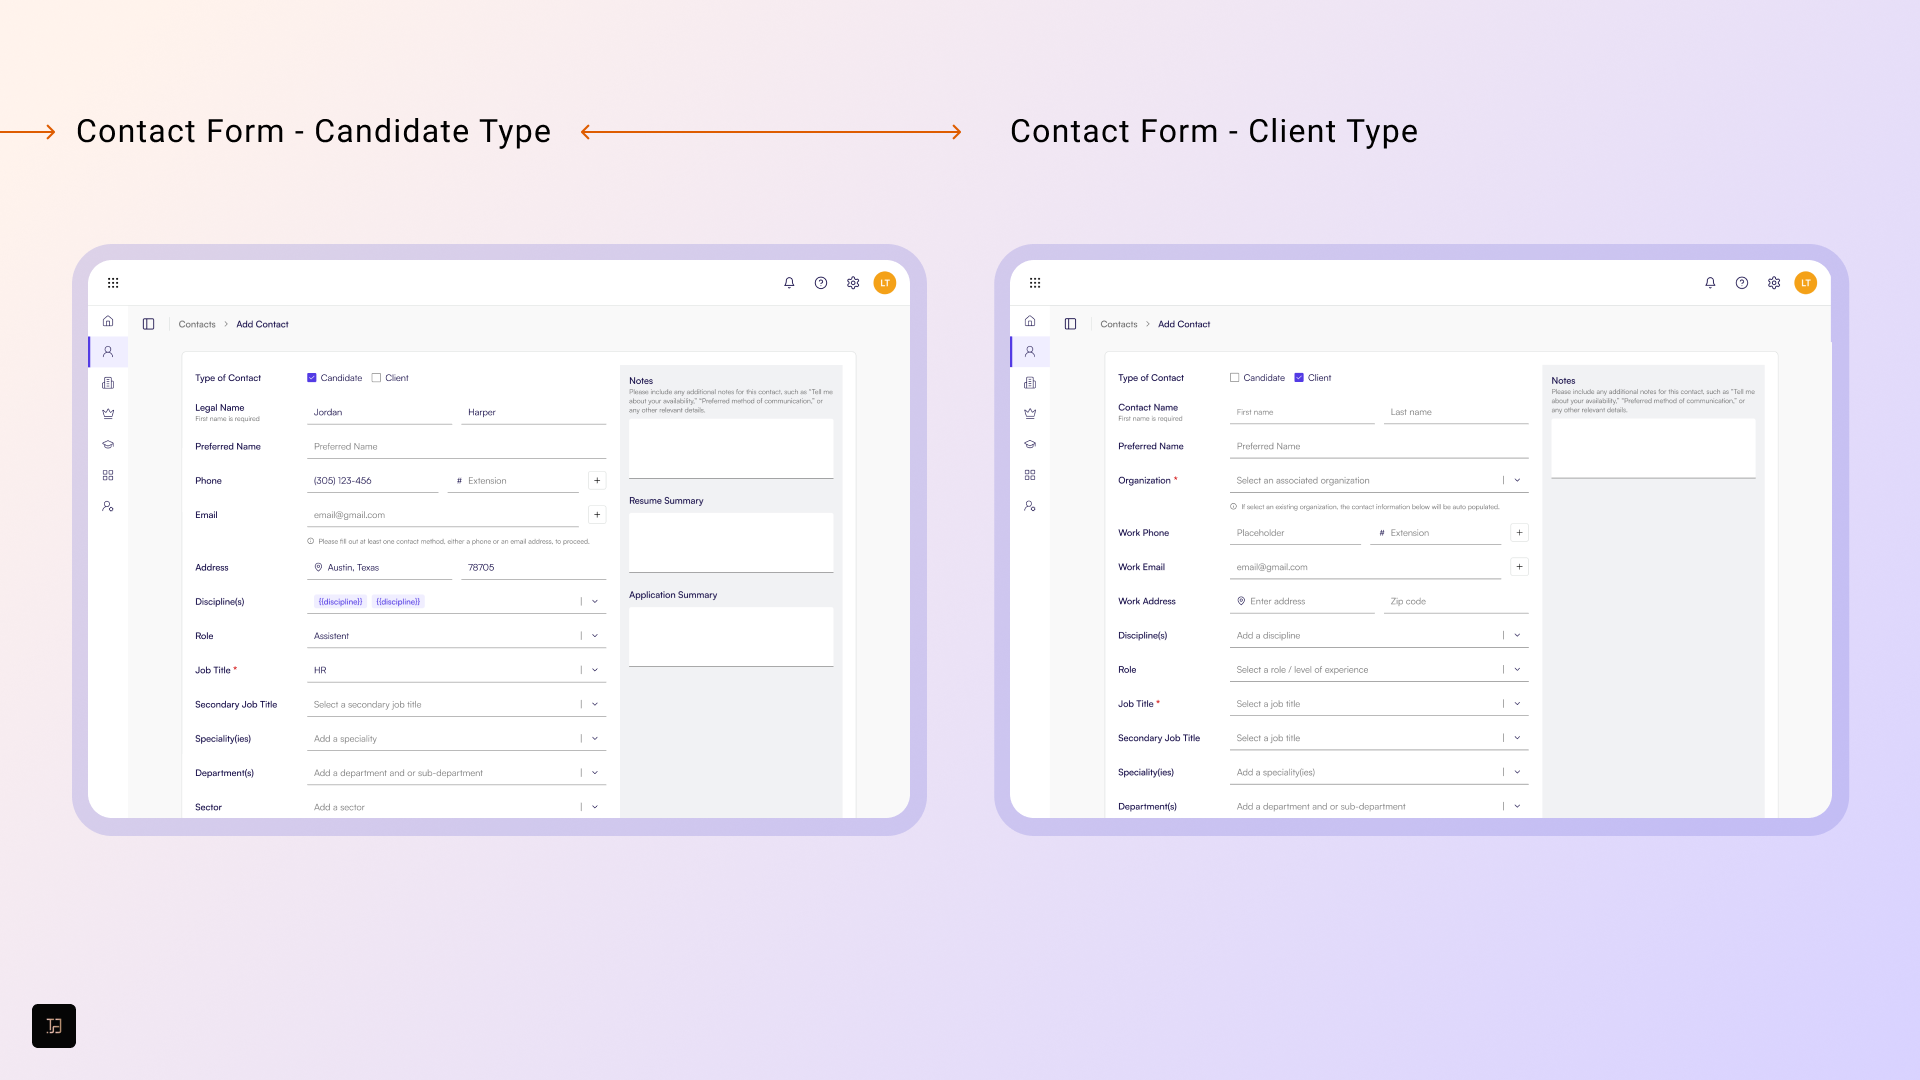Check the unchecked Client box in Candidate Type form
Image resolution: width=1920 pixels, height=1080 pixels.
tap(376, 378)
